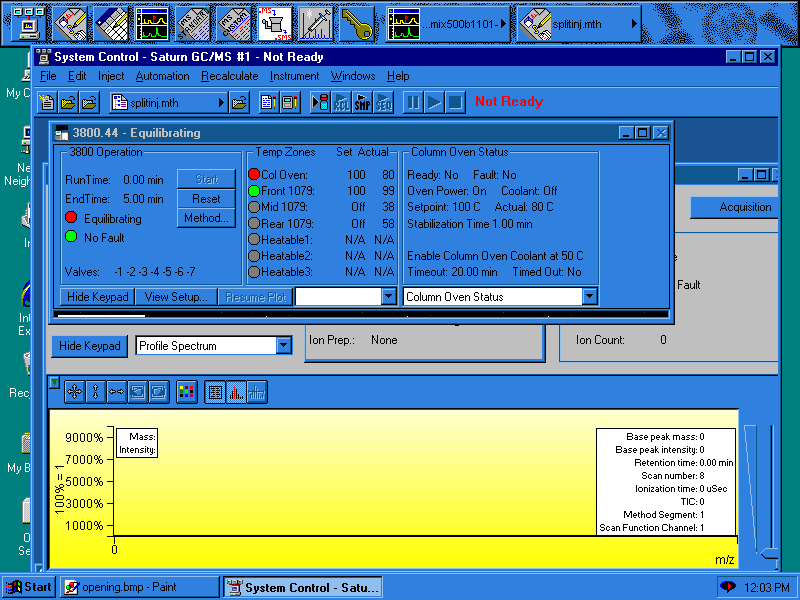Image resolution: width=800 pixels, height=600 pixels.
Task: Click the next zoom view icon
Action: pos(159,392)
